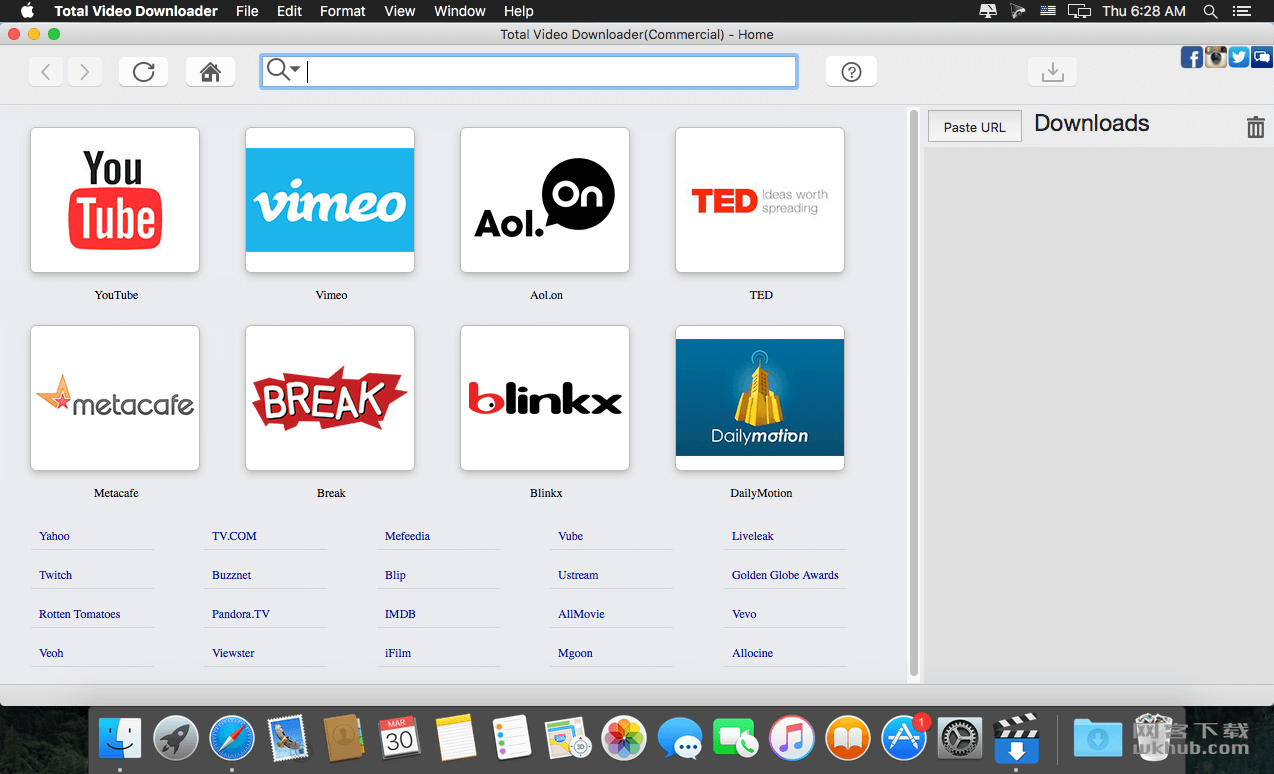Open the Viewster link
1274x774 pixels.
click(x=233, y=653)
